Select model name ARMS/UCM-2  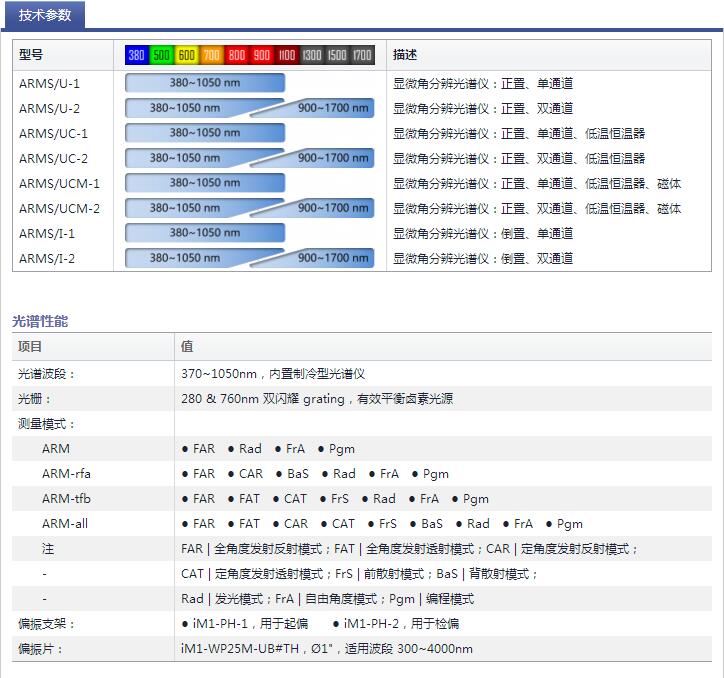point(59,208)
